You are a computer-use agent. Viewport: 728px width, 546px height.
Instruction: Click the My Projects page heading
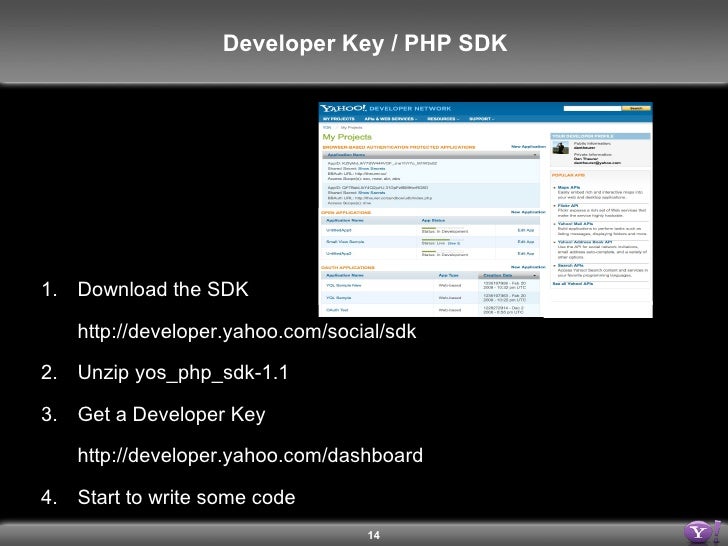point(347,137)
